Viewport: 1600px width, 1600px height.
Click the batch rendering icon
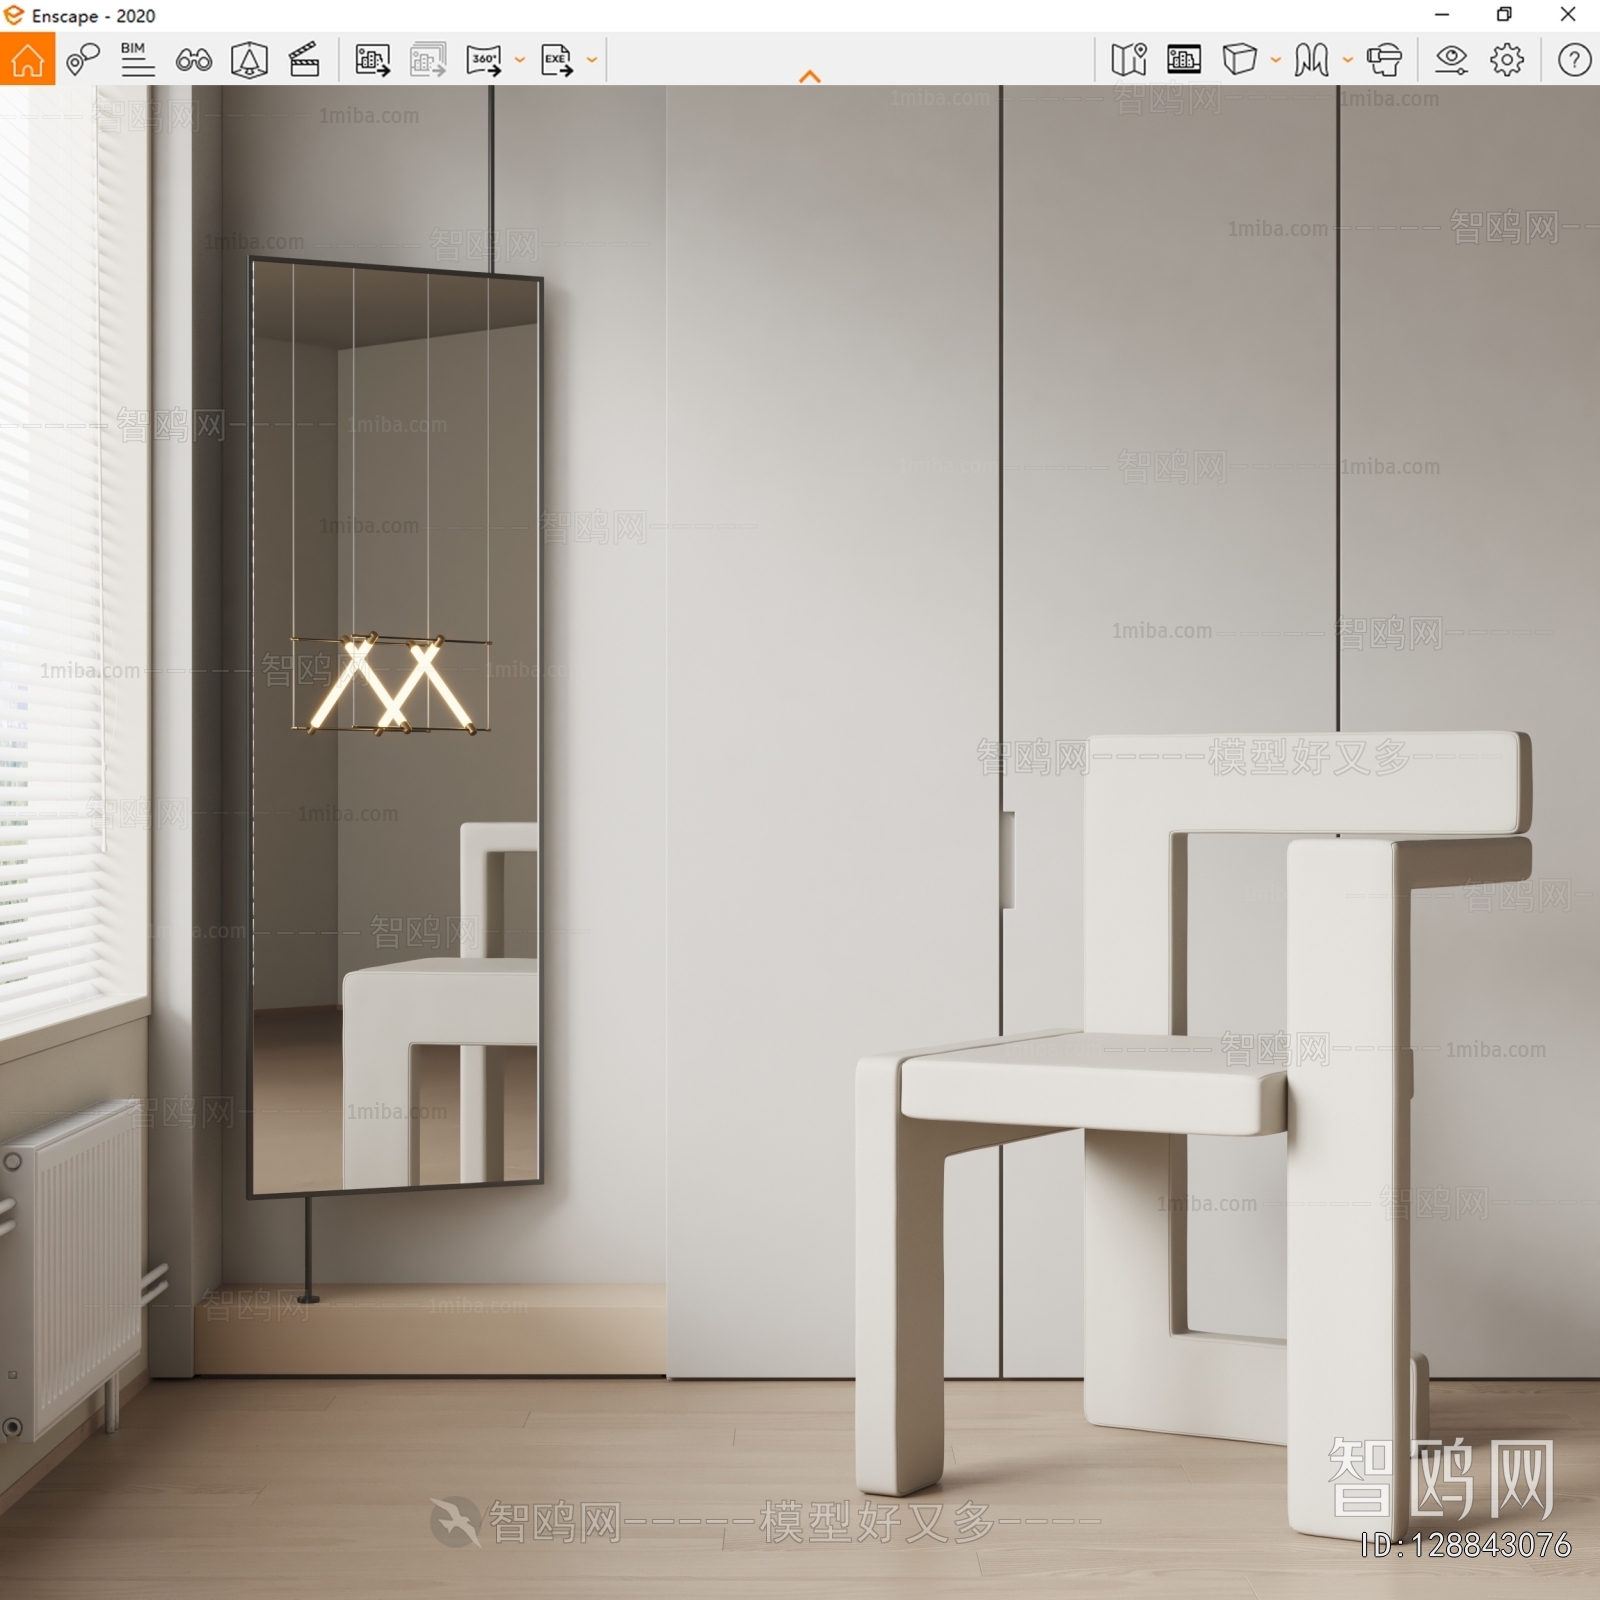point(428,60)
